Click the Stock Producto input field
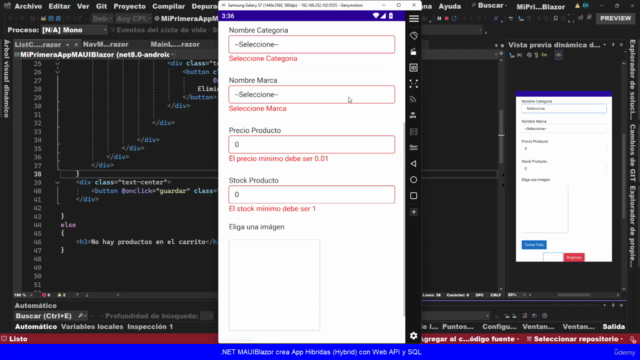Viewport: 640px width, 360px height. (311, 195)
